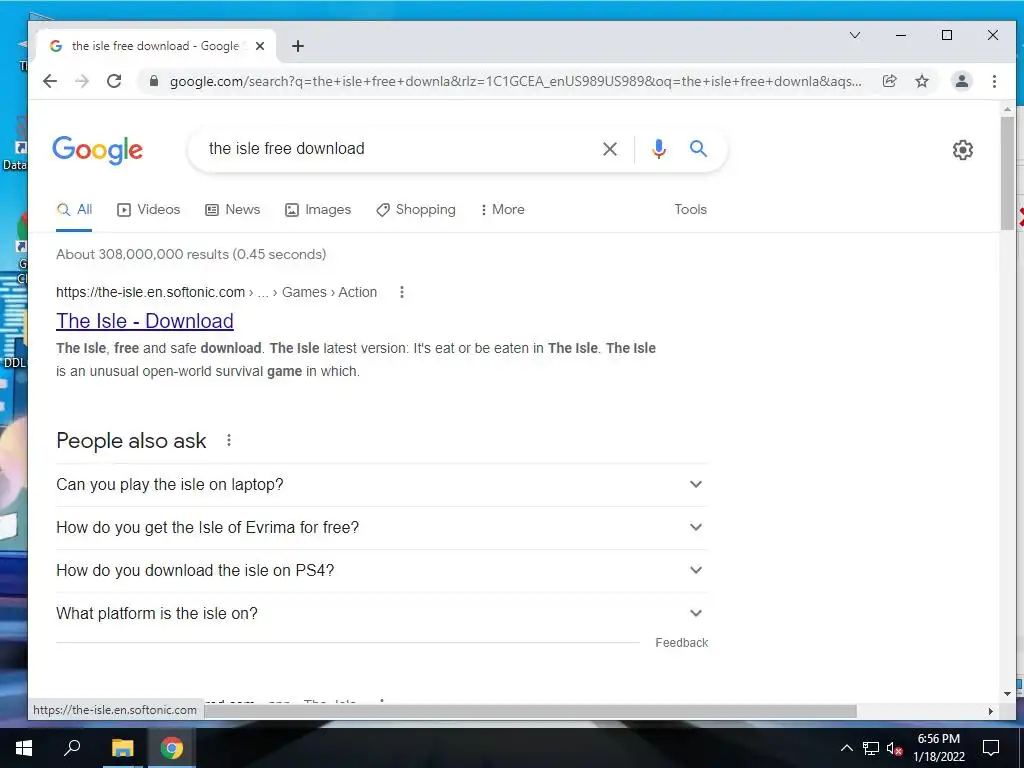Open 'The Isle - Download' result link
1024x768 pixels.
click(x=145, y=321)
